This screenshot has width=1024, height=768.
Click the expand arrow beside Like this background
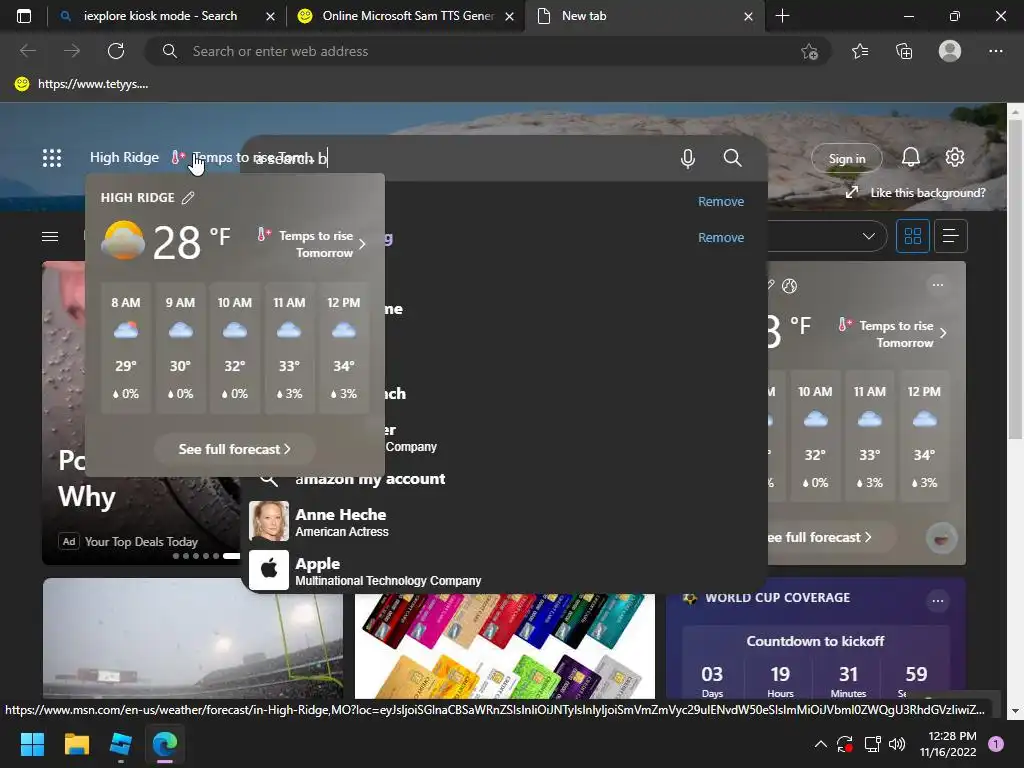pyautogui.click(x=852, y=193)
